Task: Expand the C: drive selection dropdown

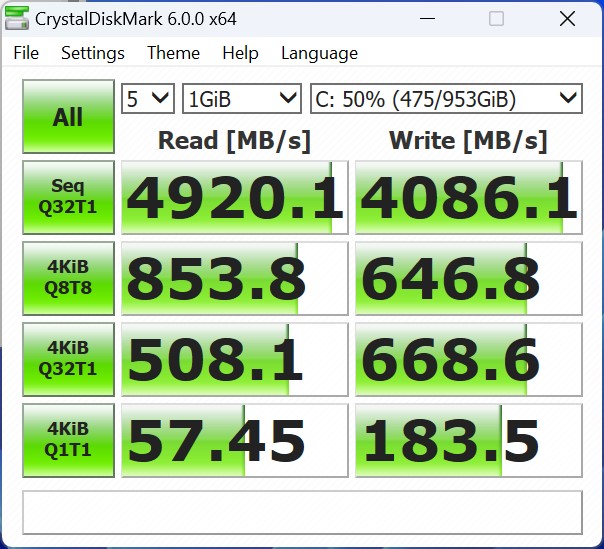Action: point(446,99)
